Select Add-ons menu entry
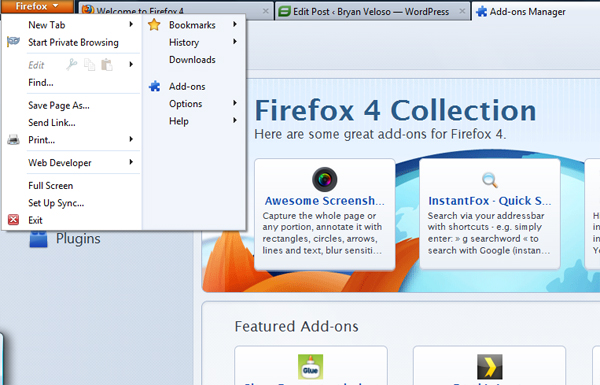The image size is (600, 385). (x=187, y=86)
